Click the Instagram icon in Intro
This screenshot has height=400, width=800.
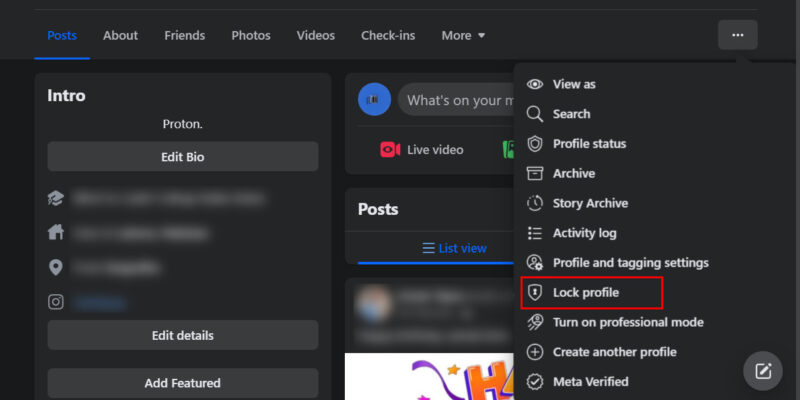point(56,303)
